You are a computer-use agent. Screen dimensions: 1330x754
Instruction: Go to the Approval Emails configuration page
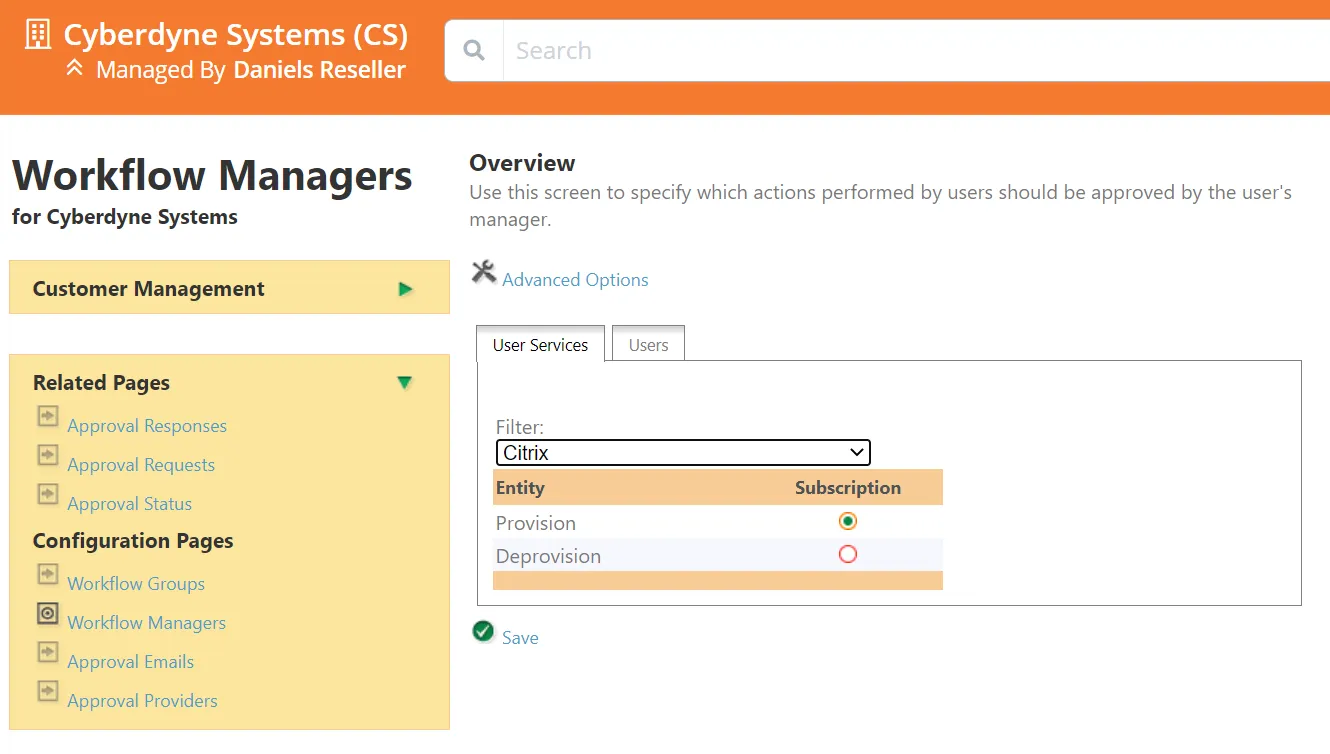[130, 662]
